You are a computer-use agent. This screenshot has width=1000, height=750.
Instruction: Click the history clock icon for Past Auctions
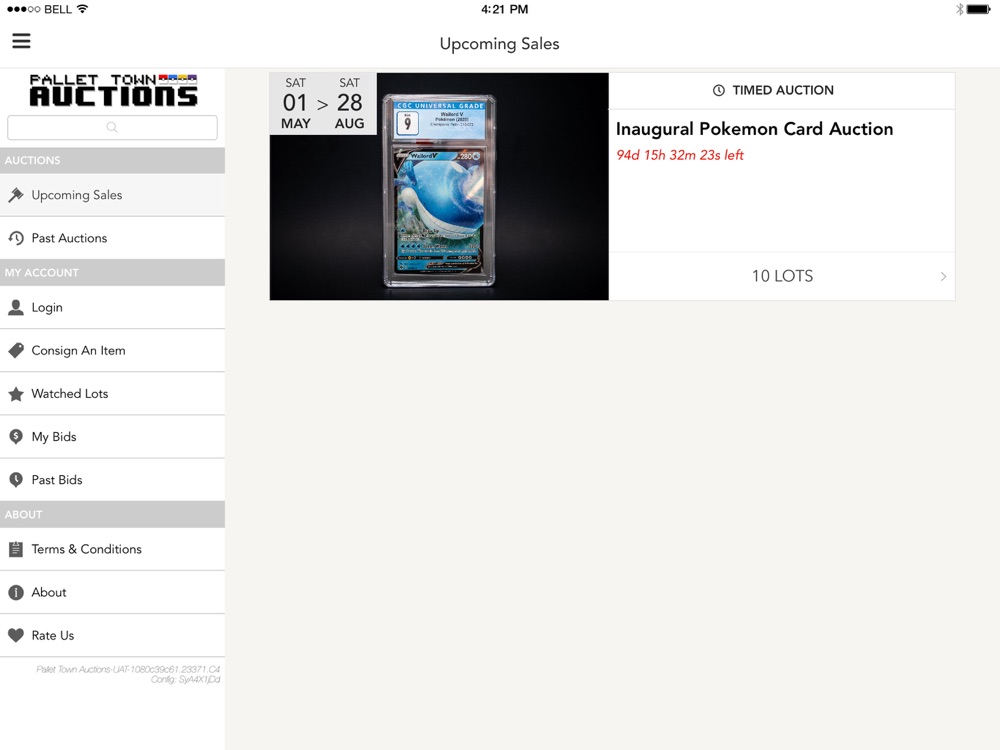coord(16,238)
